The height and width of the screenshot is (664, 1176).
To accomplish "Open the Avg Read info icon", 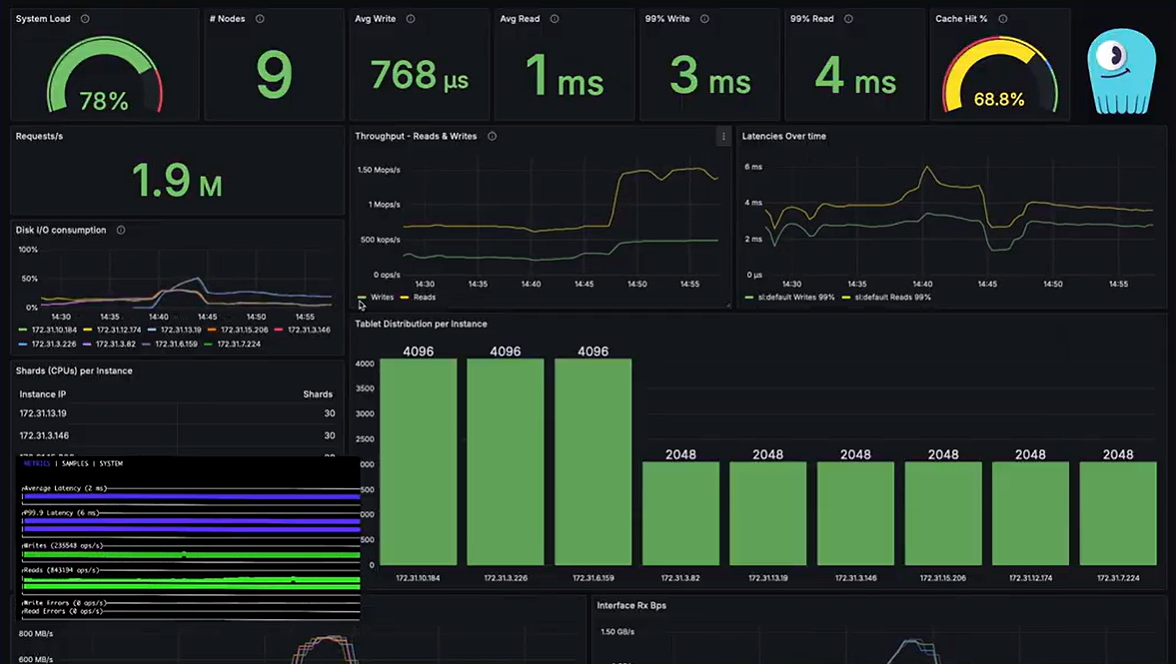I will pos(554,19).
